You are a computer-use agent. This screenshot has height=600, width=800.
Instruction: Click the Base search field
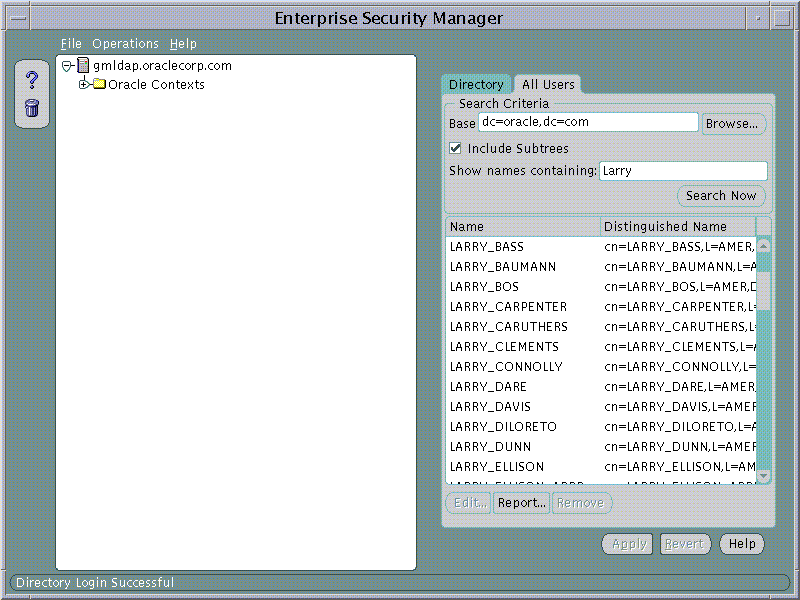pos(588,122)
